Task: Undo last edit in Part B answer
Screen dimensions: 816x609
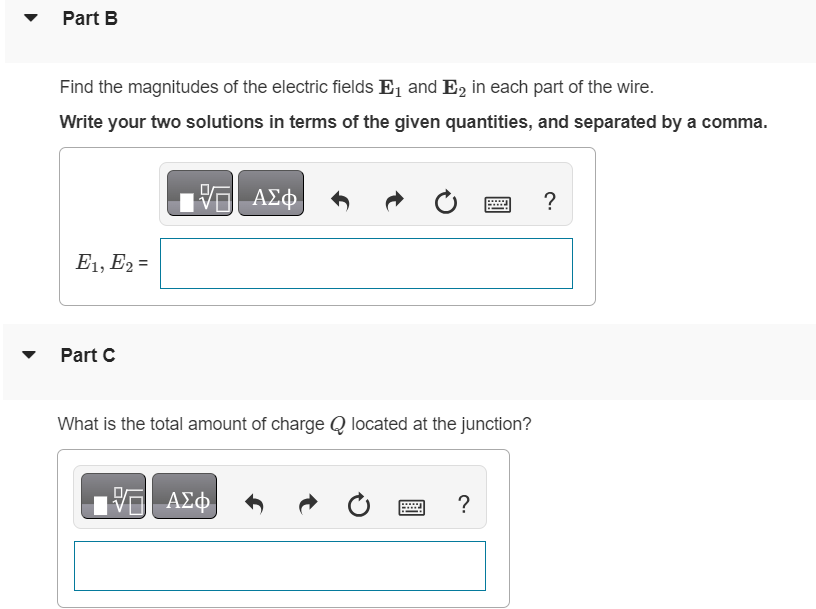Action: (x=340, y=201)
